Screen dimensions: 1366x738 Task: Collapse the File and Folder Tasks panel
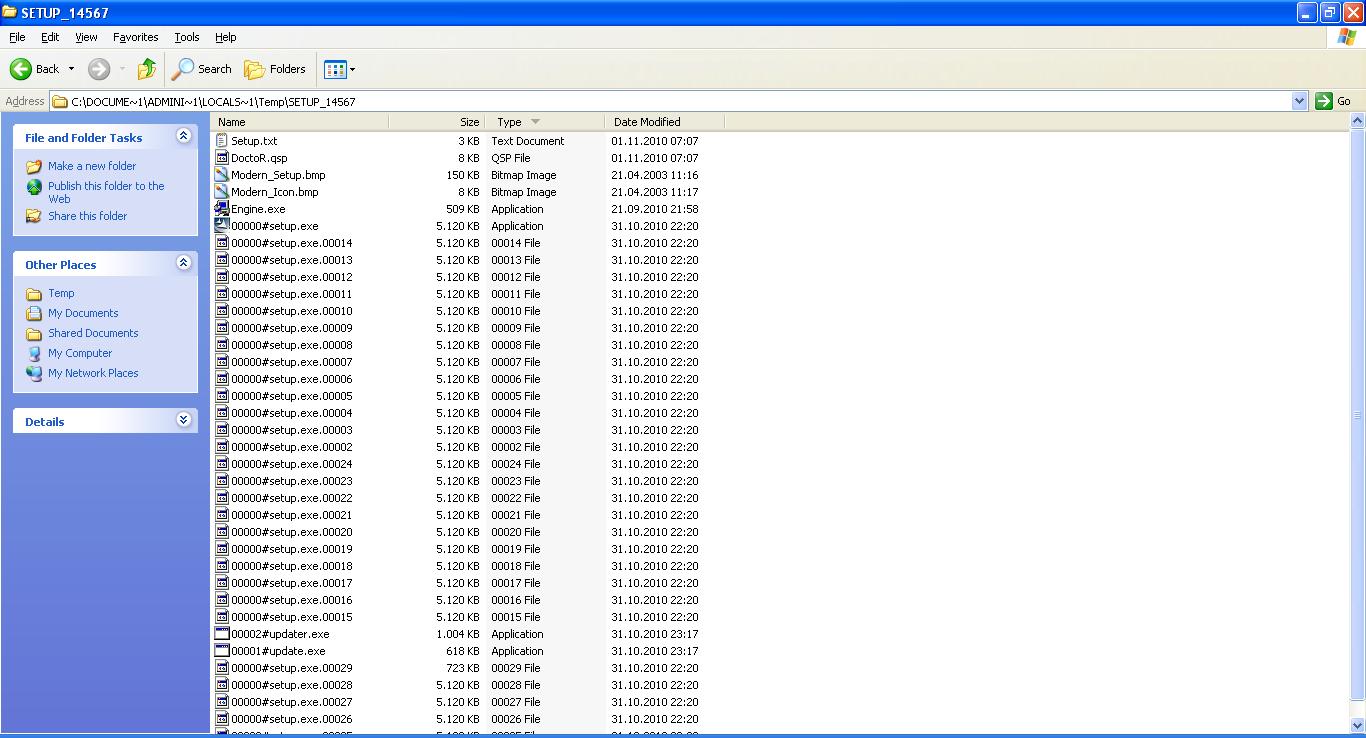pos(183,136)
